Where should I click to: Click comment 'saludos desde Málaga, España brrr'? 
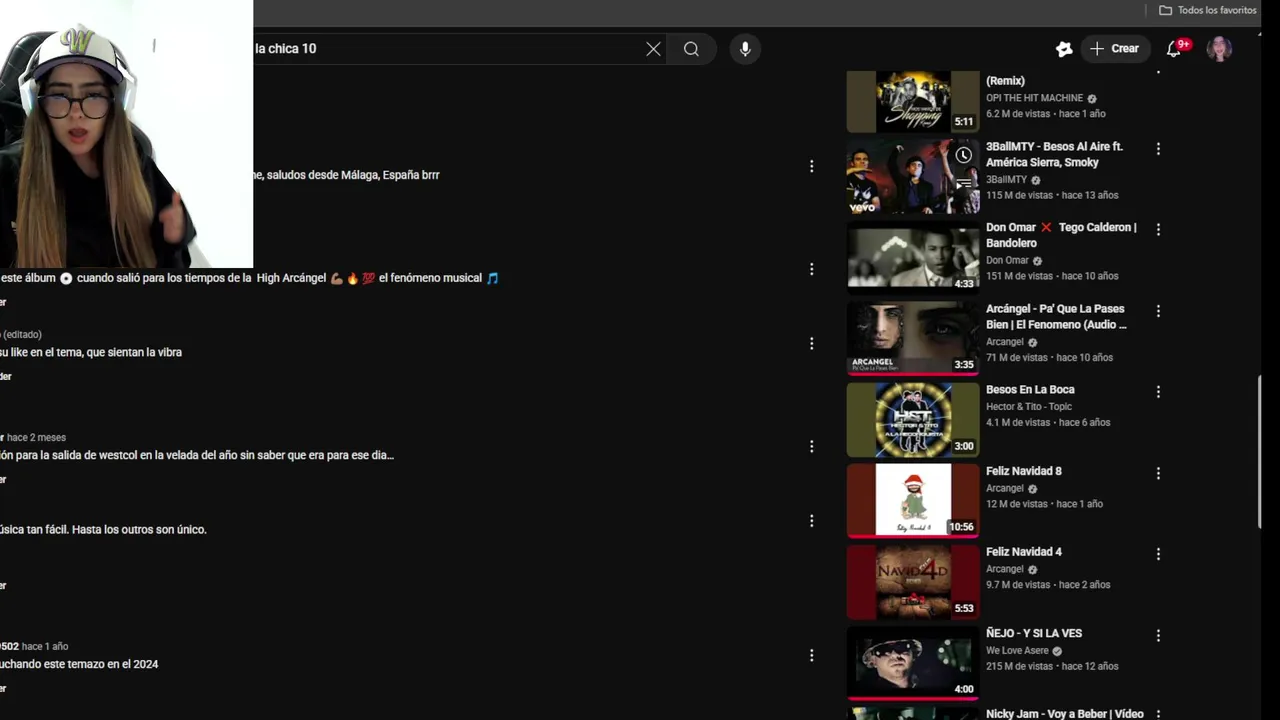coord(353,175)
